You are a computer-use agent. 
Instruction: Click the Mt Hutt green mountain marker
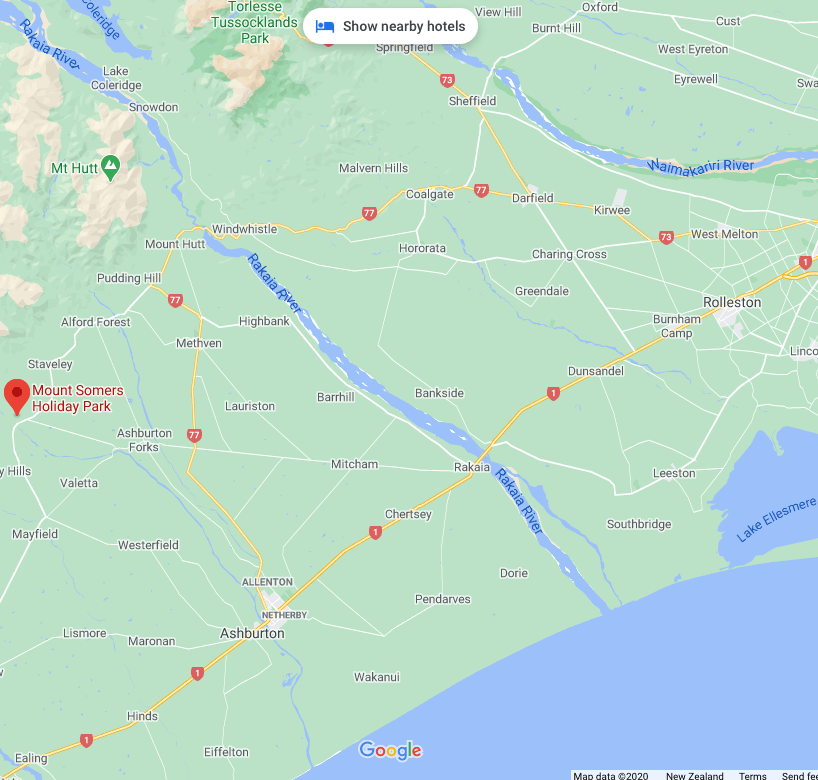coord(111,167)
